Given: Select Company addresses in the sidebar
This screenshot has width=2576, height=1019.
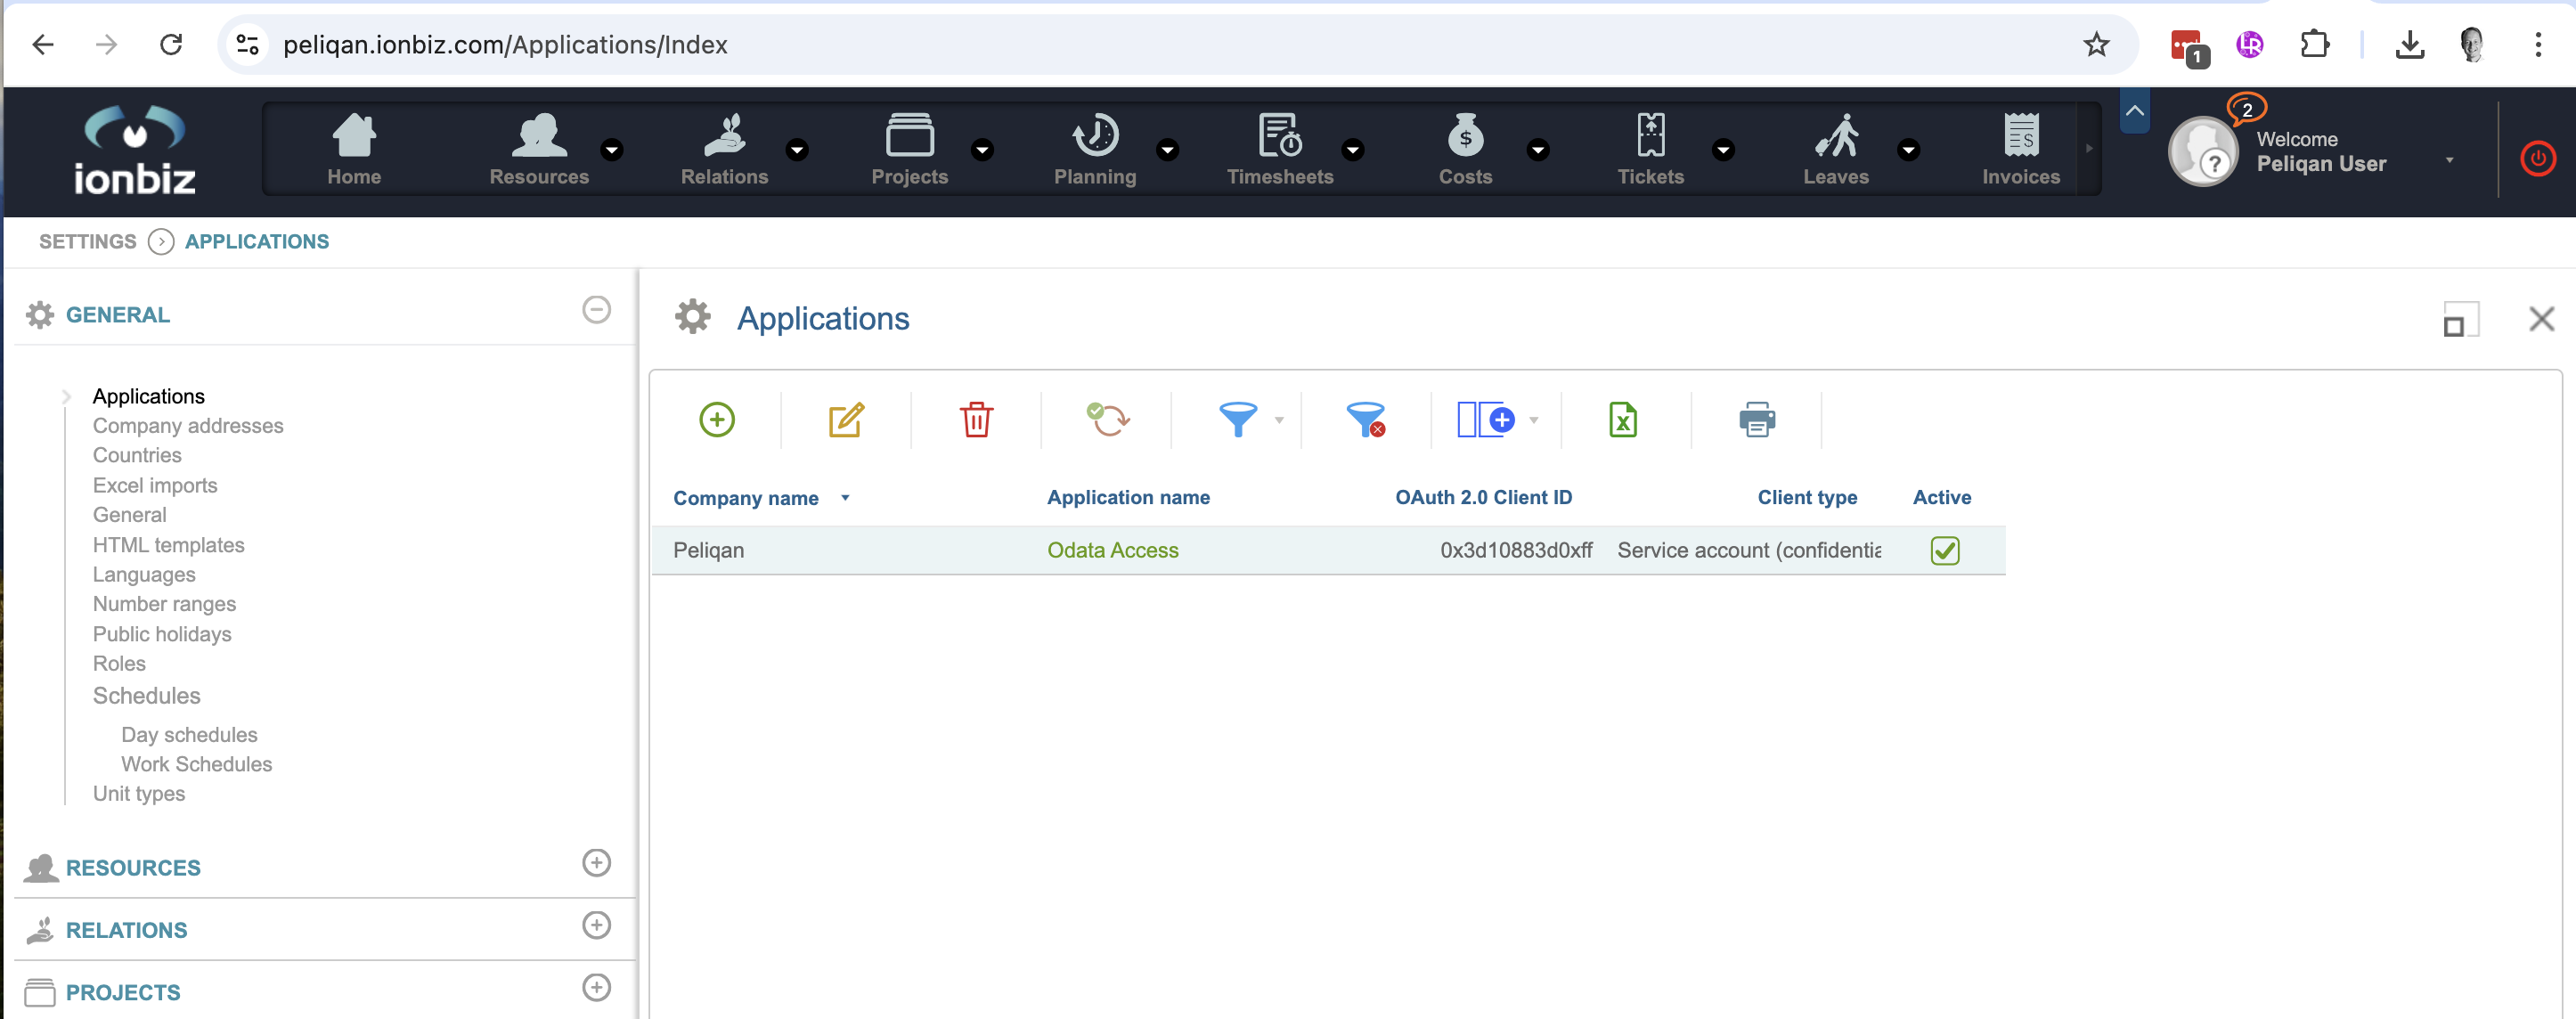Looking at the screenshot, I should [x=188, y=426].
